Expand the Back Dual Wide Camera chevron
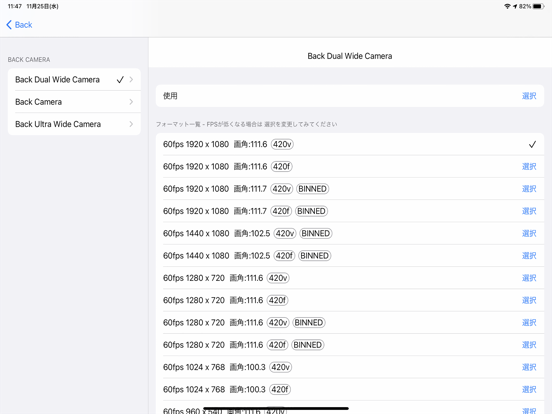552x414 pixels. [131, 80]
